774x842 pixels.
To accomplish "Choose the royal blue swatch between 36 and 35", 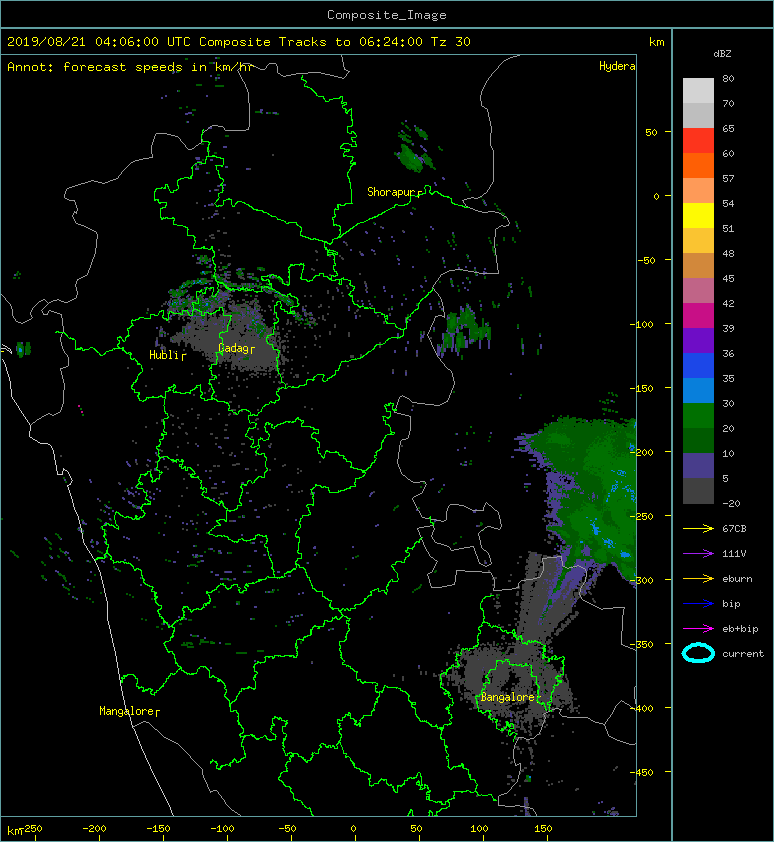I will (698, 366).
